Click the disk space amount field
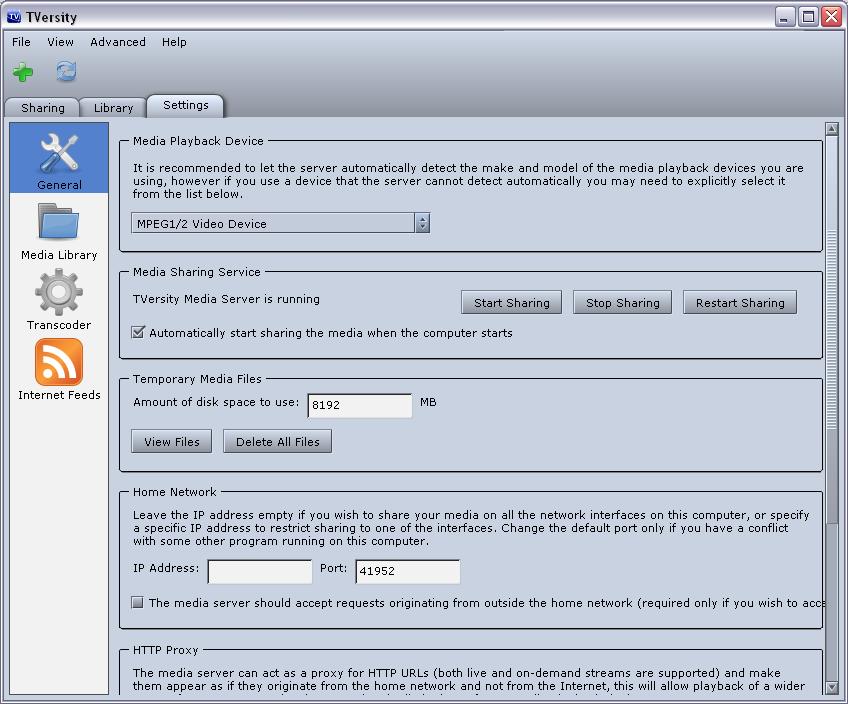 tap(360, 406)
